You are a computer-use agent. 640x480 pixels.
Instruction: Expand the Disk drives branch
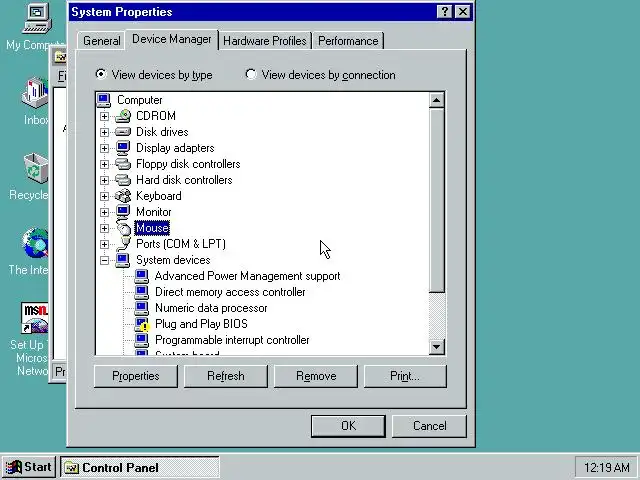104,132
